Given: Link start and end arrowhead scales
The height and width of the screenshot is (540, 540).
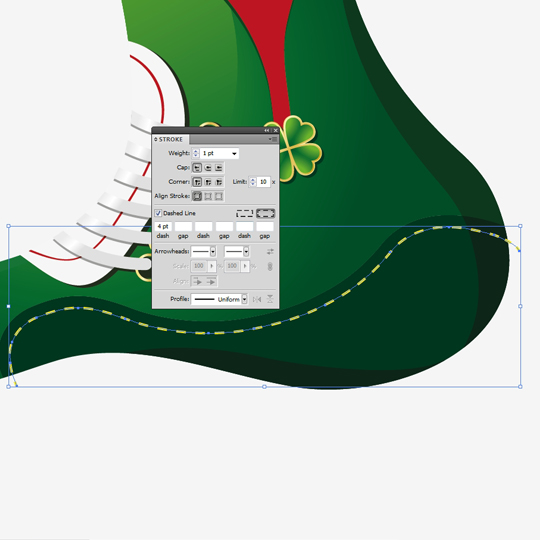Looking at the screenshot, I should (x=270, y=266).
